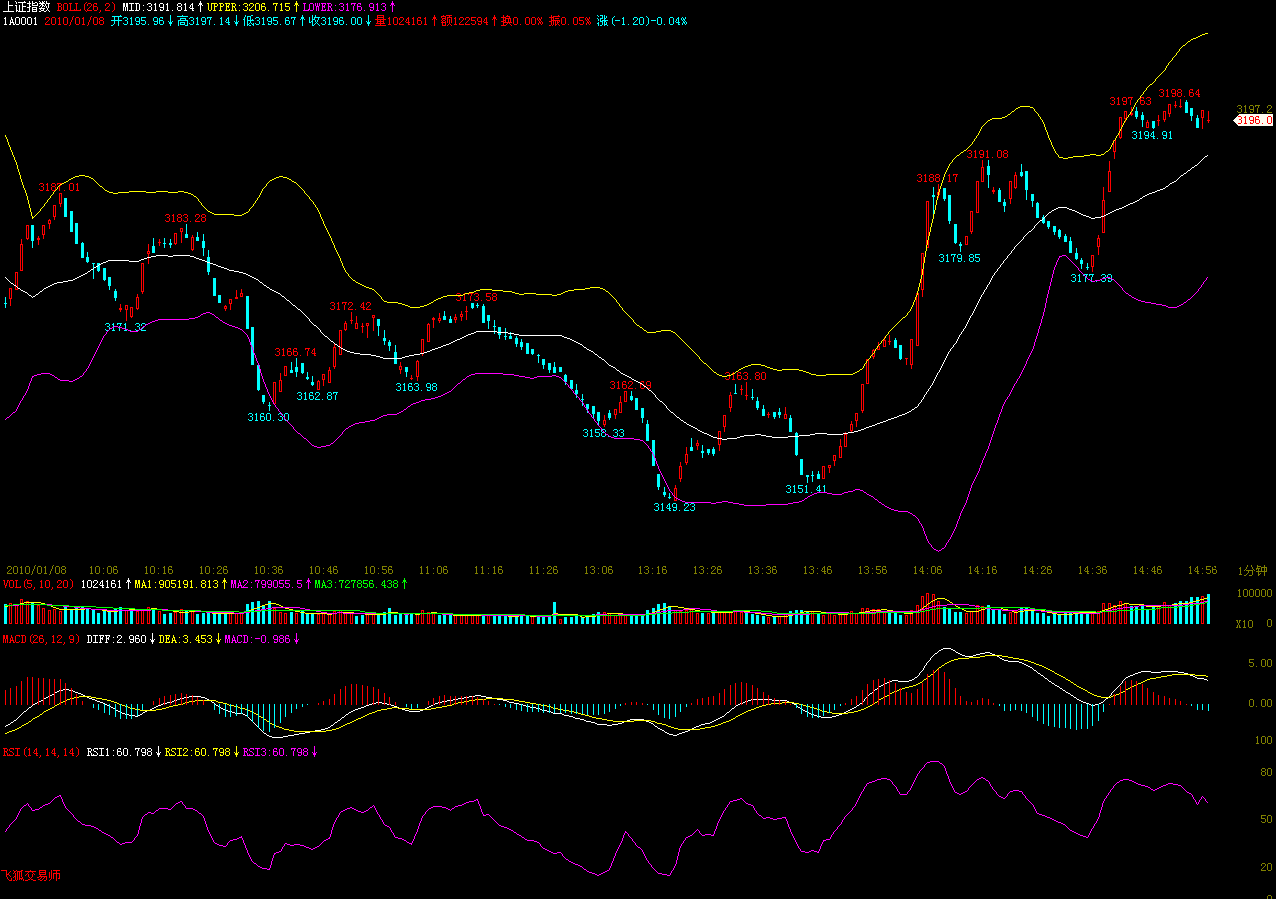Click the change 涨(-1.20)-0.04% value
This screenshot has height=899, width=1276.
point(642,21)
